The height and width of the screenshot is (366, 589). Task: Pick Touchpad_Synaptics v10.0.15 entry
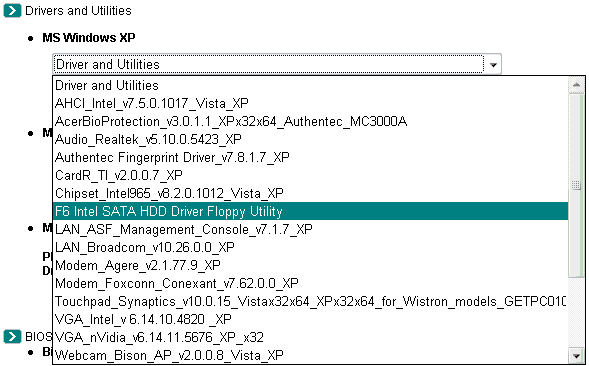tap(310, 301)
